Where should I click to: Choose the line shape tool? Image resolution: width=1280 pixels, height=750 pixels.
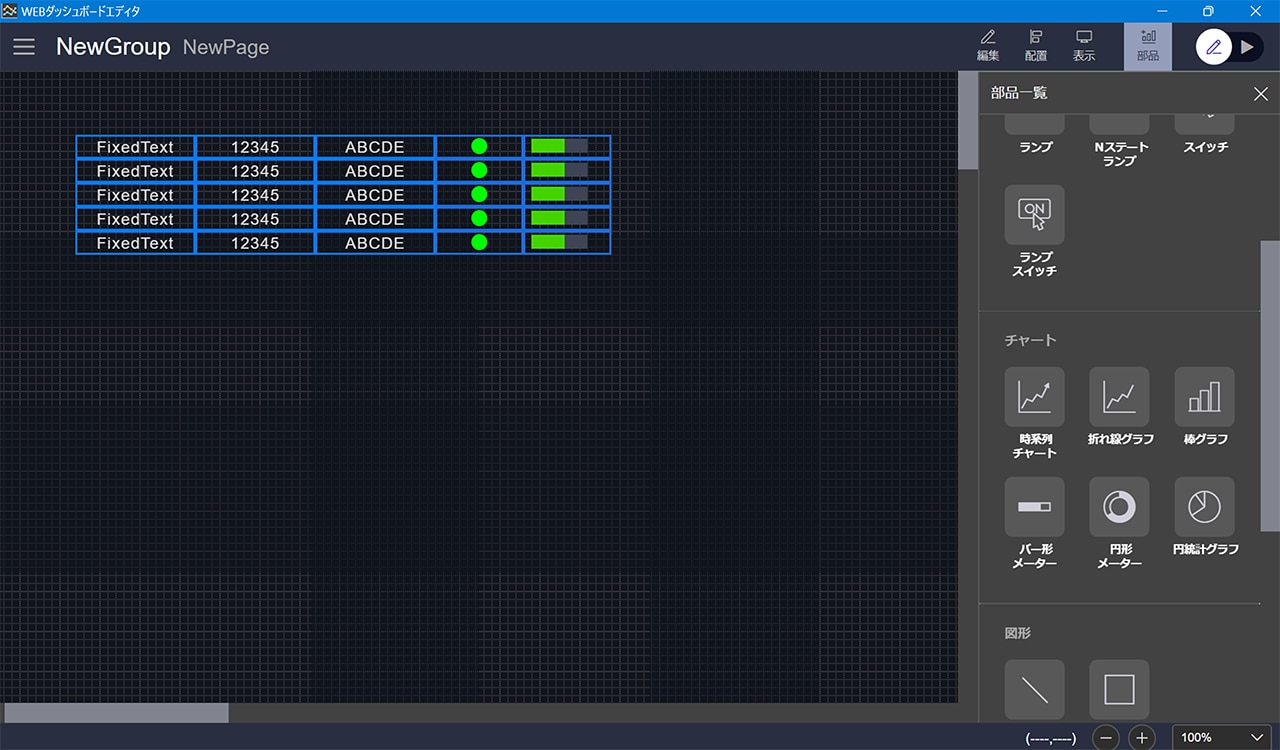1034,689
